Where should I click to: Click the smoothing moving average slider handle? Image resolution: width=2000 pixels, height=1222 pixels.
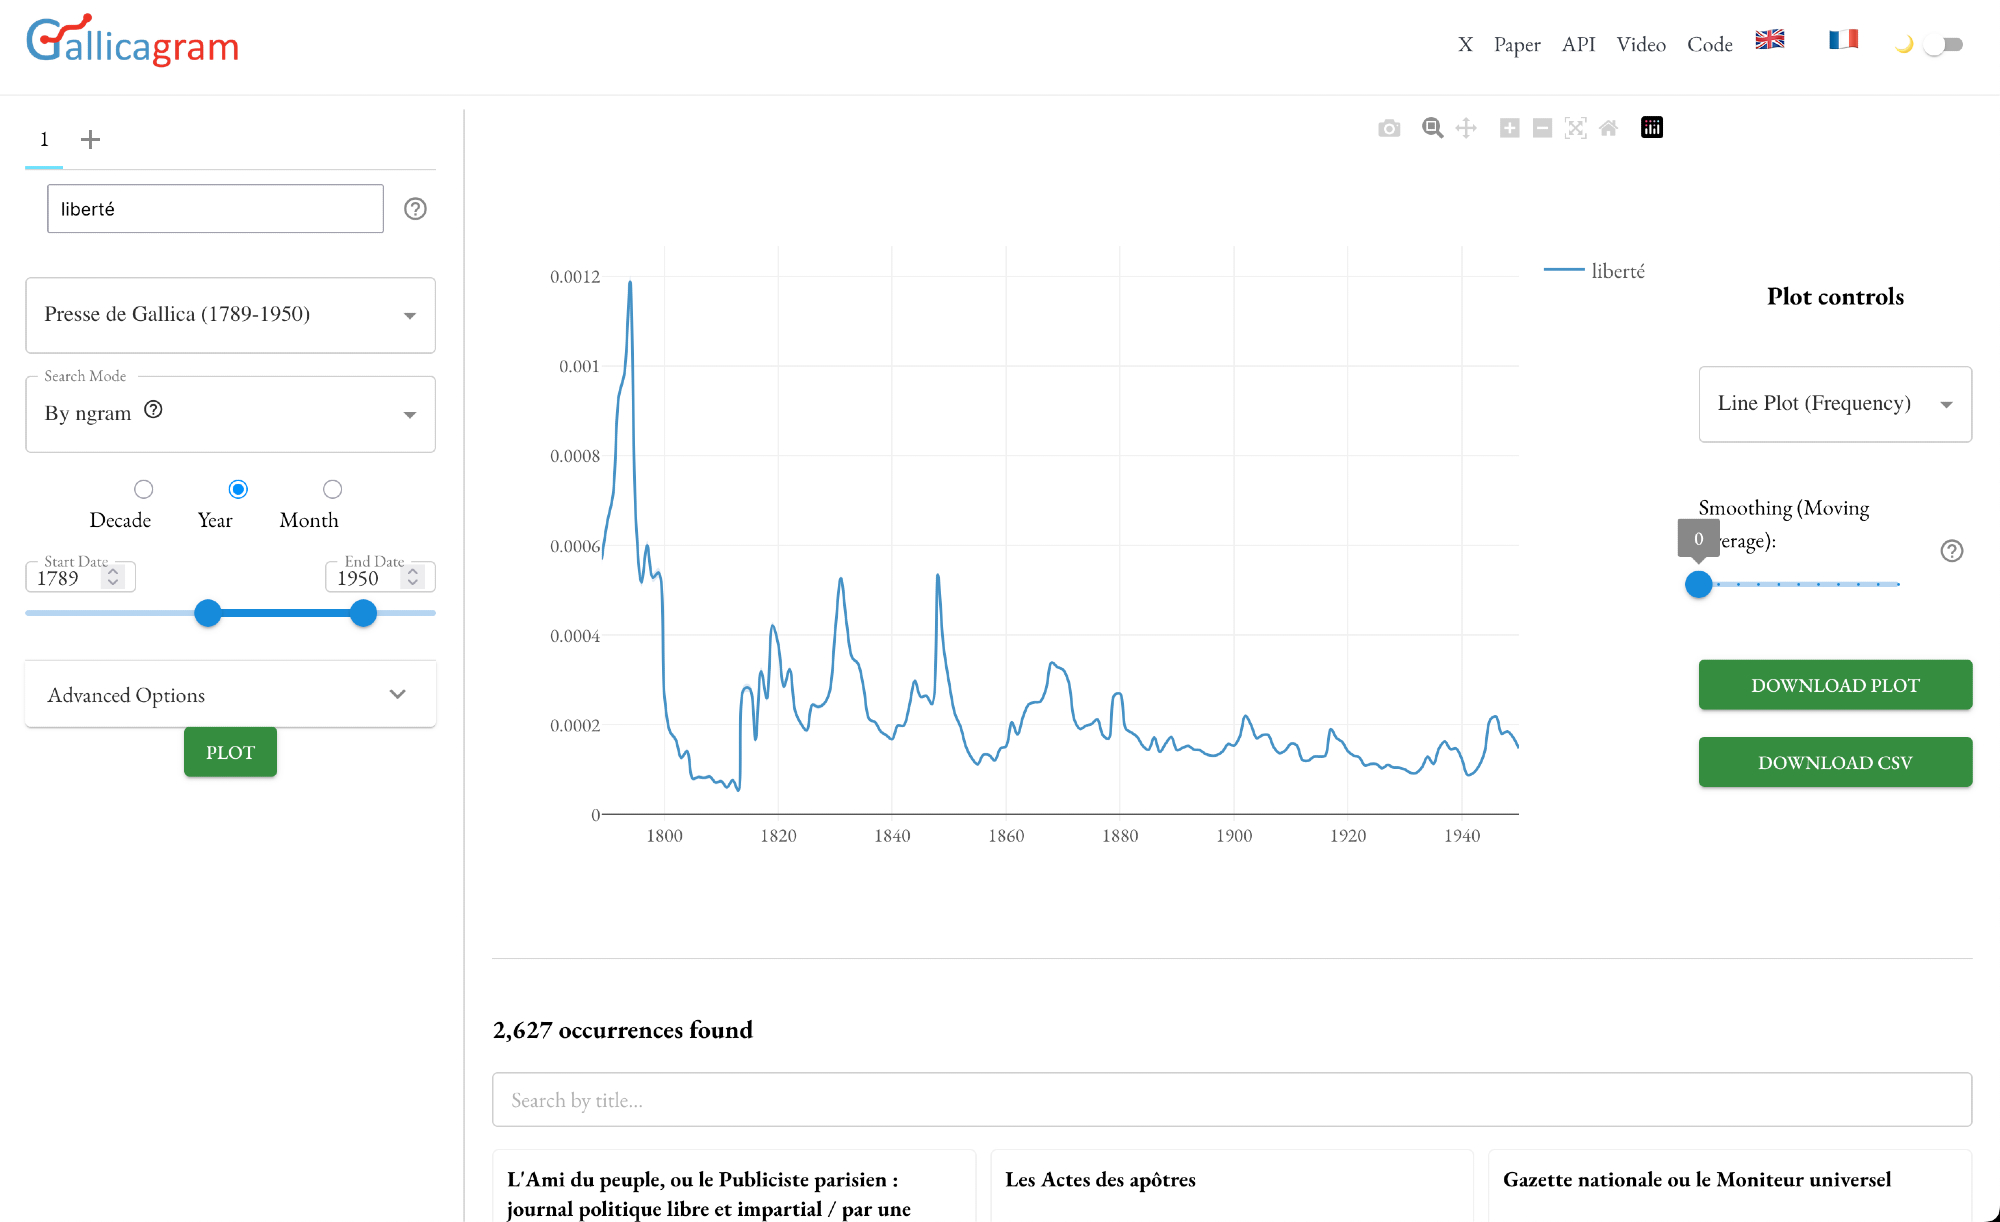point(1698,584)
